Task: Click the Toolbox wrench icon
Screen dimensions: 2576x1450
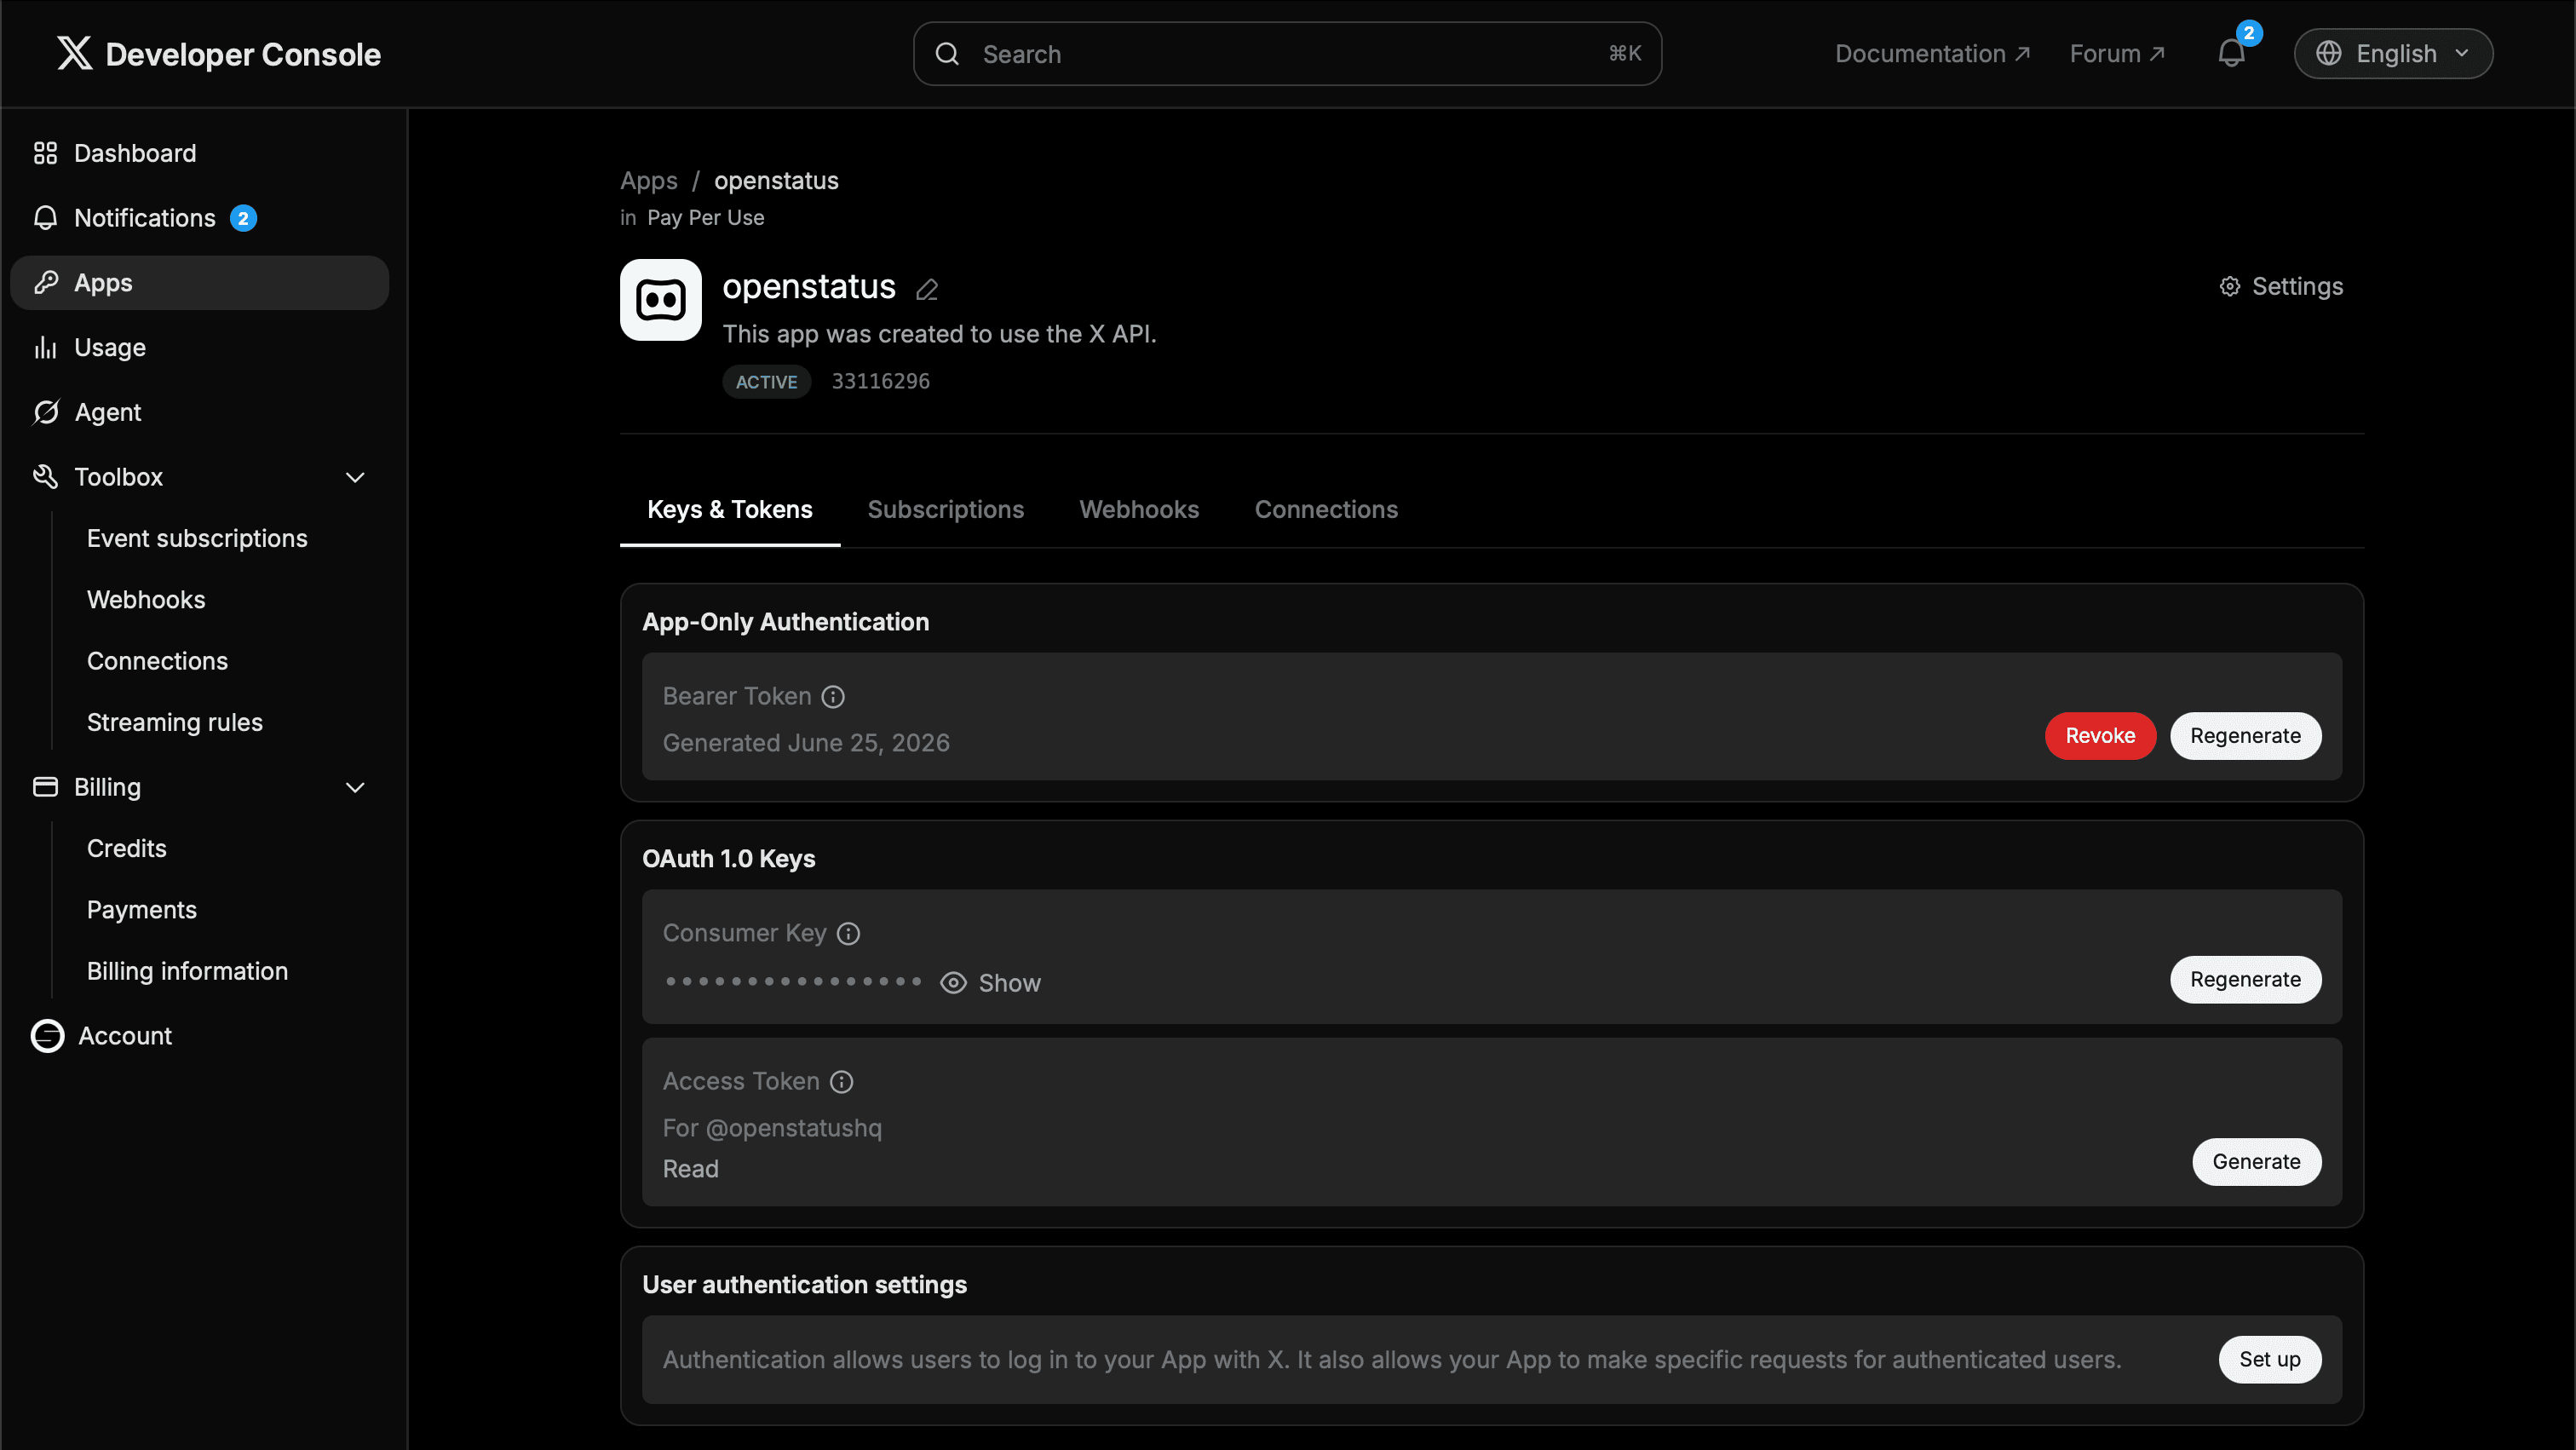Action: pyautogui.click(x=45, y=477)
